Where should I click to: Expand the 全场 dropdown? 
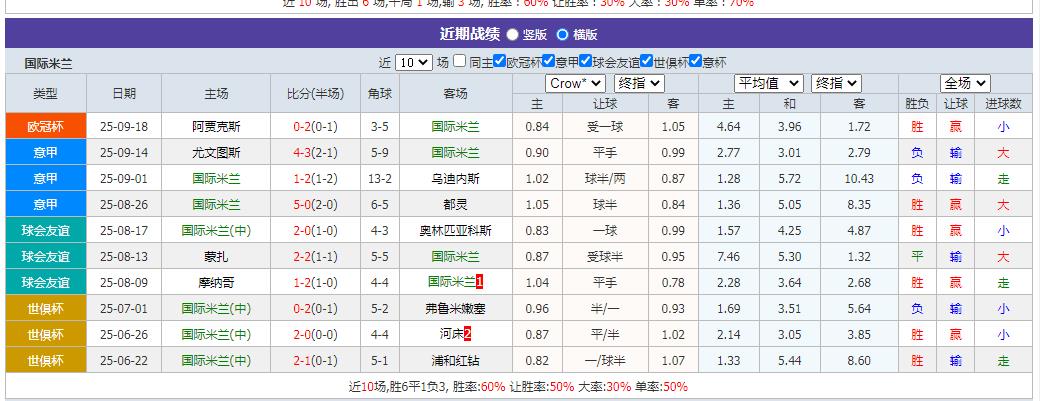(965, 83)
